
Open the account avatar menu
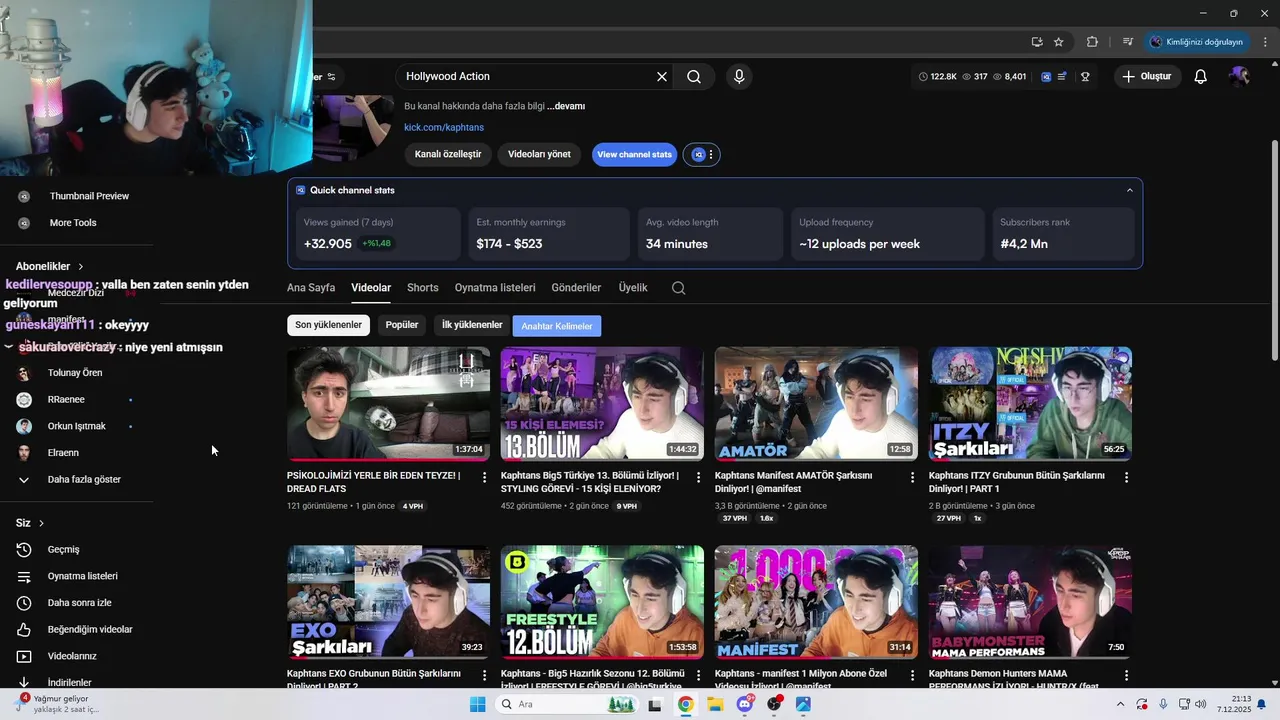(1240, 76)
